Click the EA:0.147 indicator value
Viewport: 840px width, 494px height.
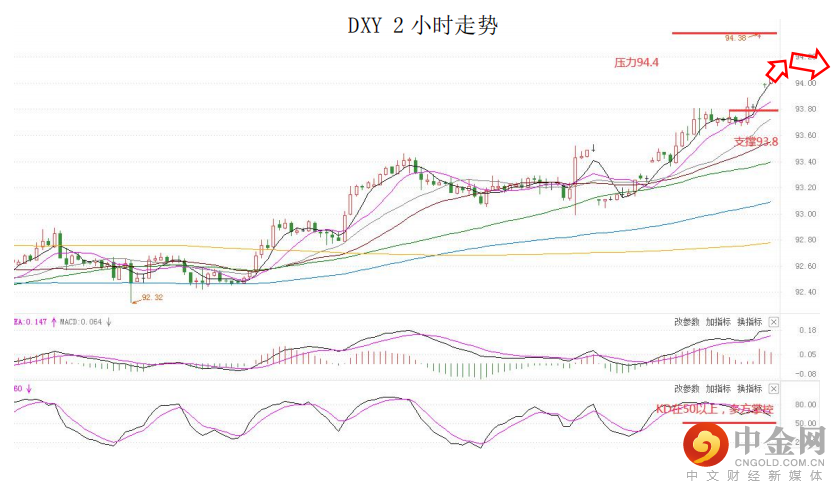pos(30,322)
